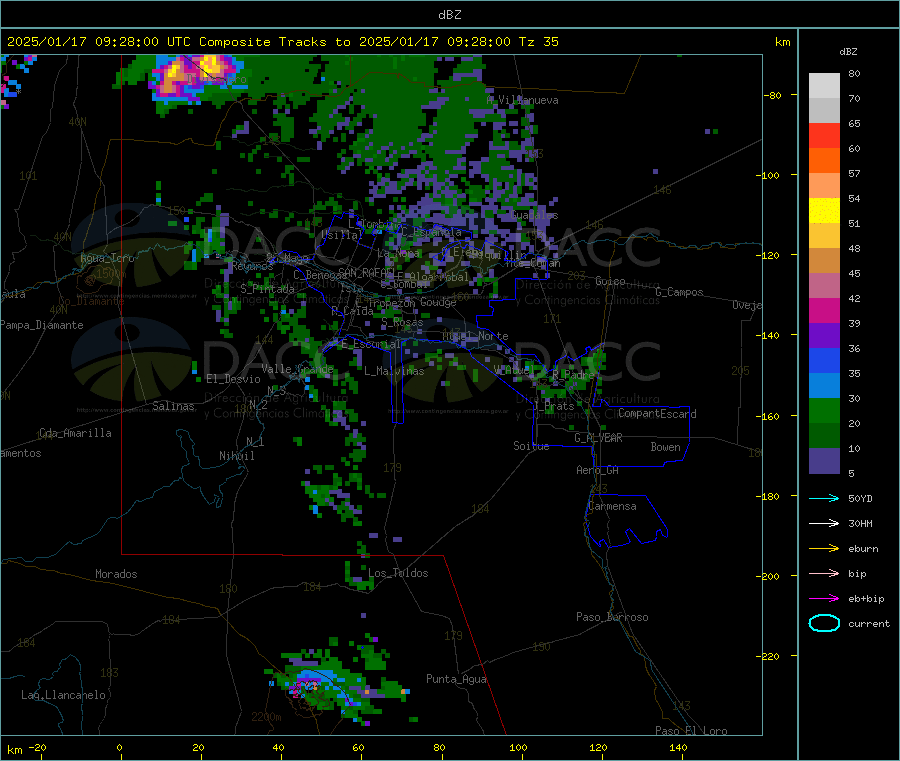Click the Punta_Agua map label
Screen dimensions: 900x761
[x=456, y=679]
